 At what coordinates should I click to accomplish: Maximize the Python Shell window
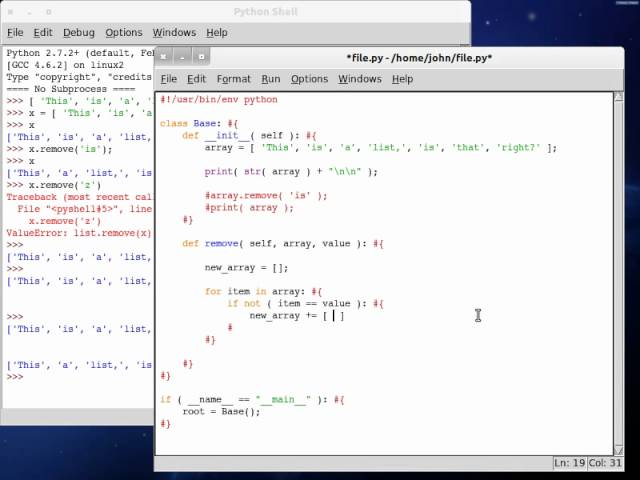(x=48, y=12)
